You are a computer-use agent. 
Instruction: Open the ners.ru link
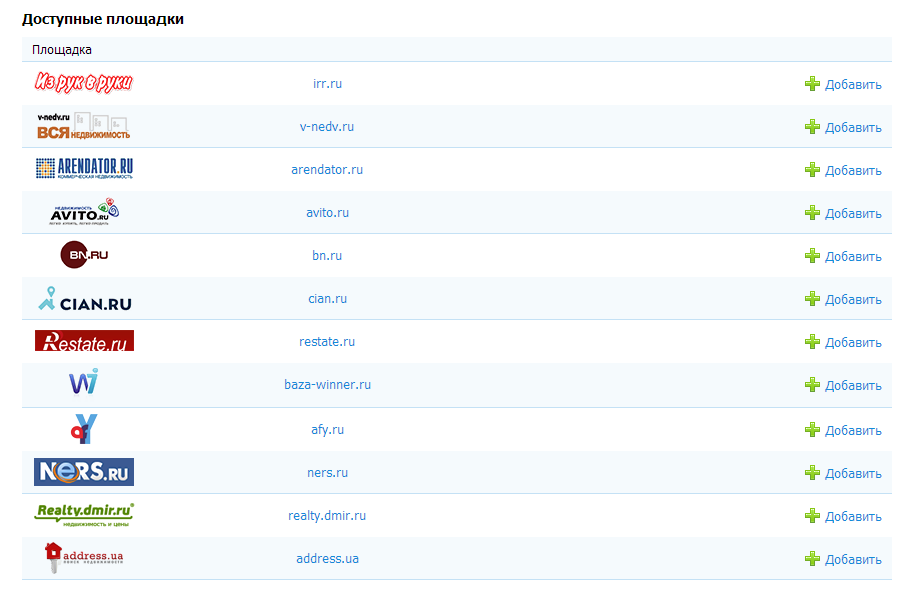[327, 473]
